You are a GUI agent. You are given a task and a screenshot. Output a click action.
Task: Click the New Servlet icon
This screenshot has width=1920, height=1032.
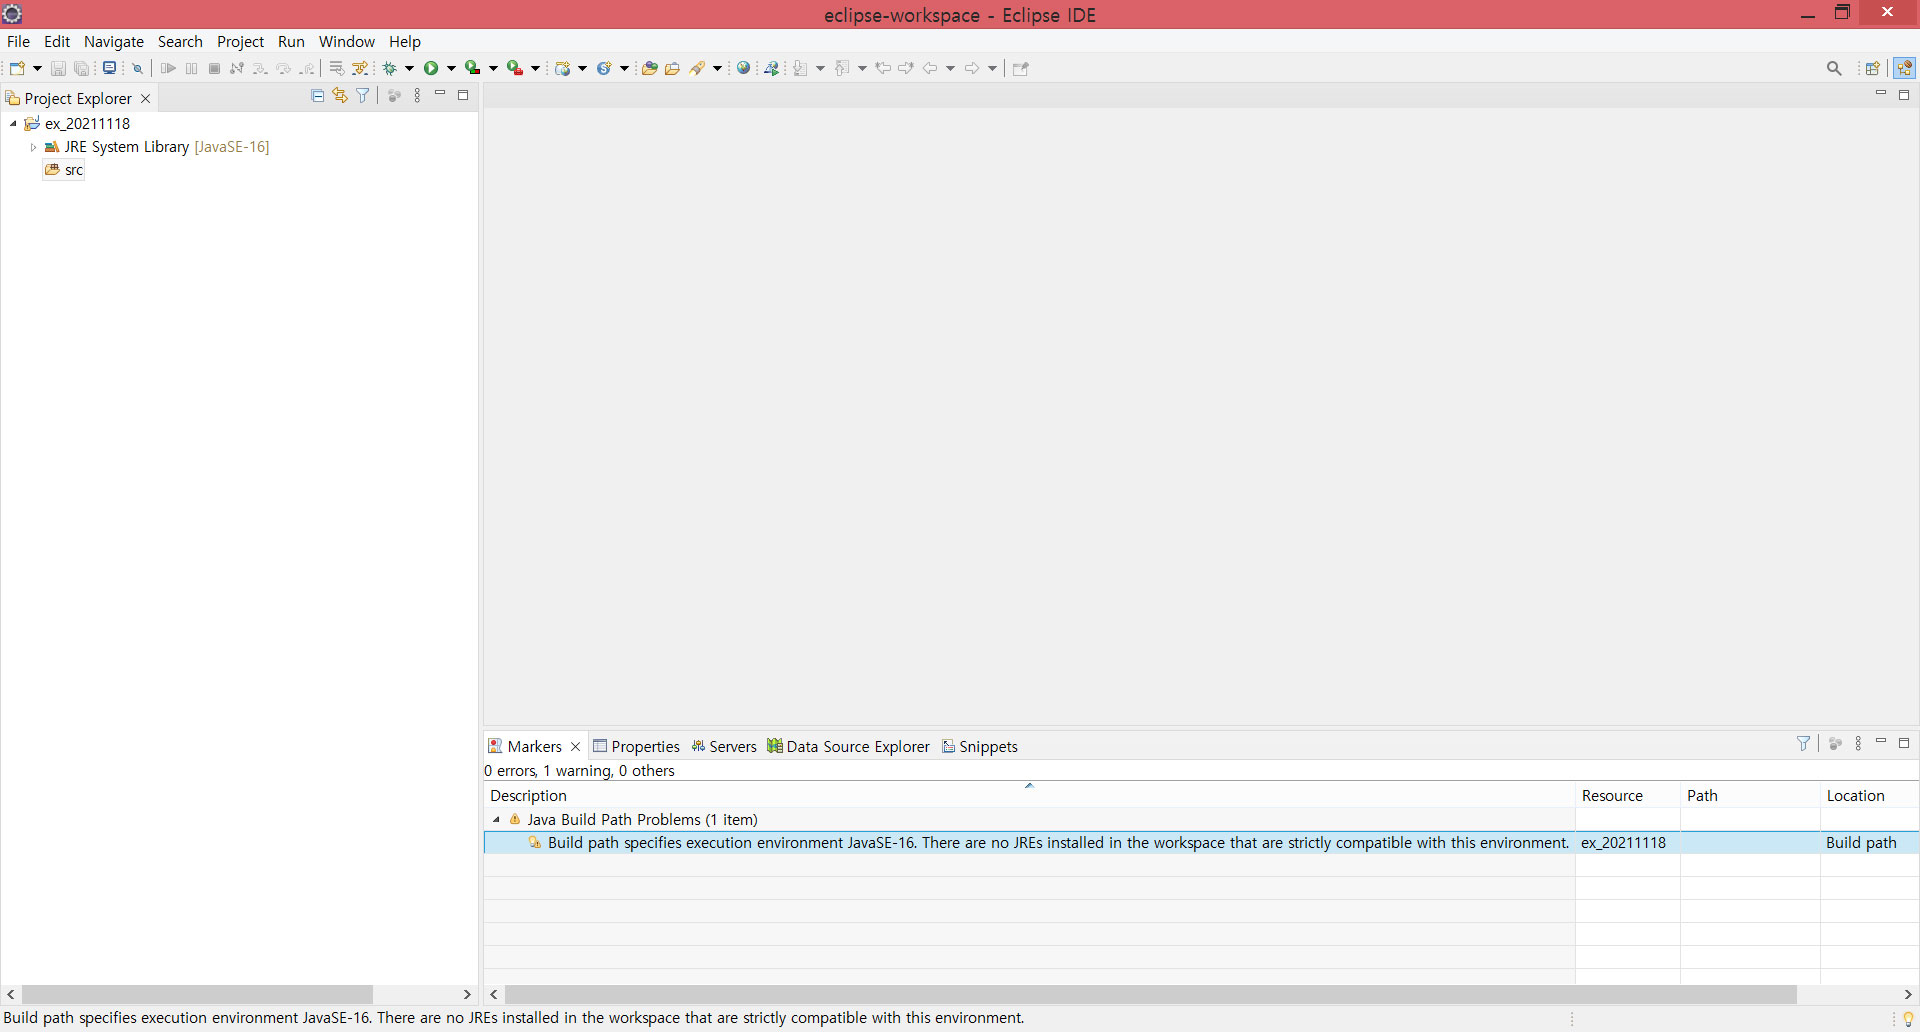point(604,68)
